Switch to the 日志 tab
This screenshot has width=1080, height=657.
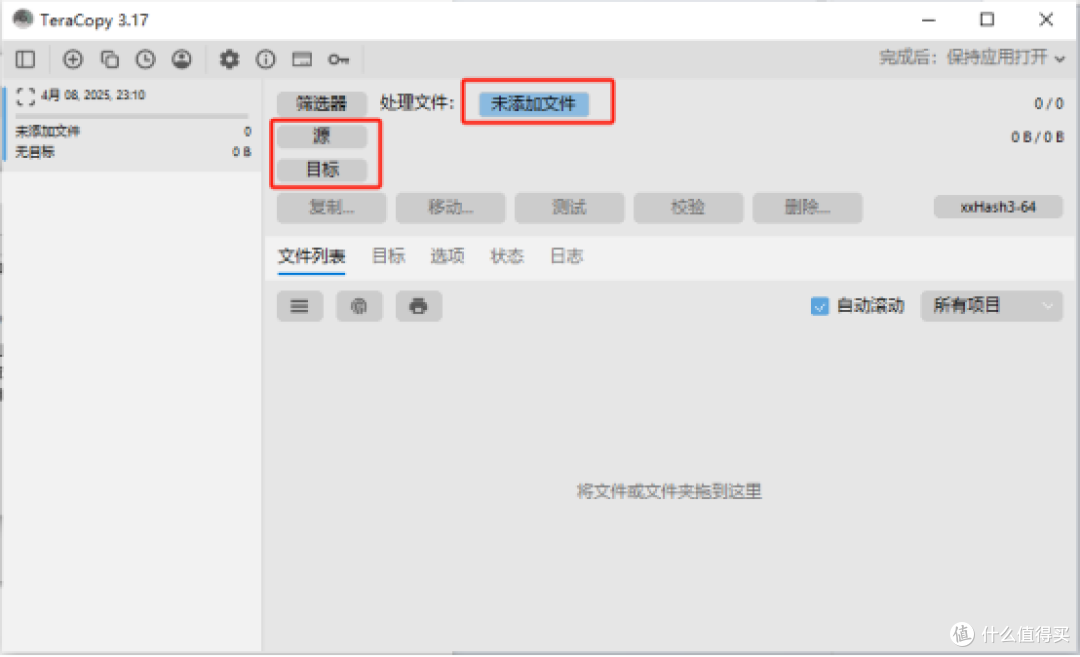click(x=567, y=256)
